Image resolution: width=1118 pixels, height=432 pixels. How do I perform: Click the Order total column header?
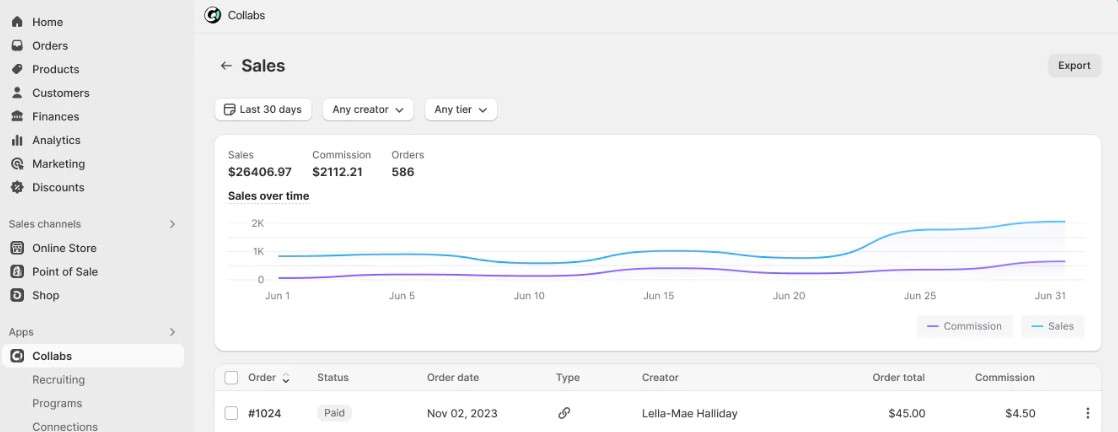[898, 378]
